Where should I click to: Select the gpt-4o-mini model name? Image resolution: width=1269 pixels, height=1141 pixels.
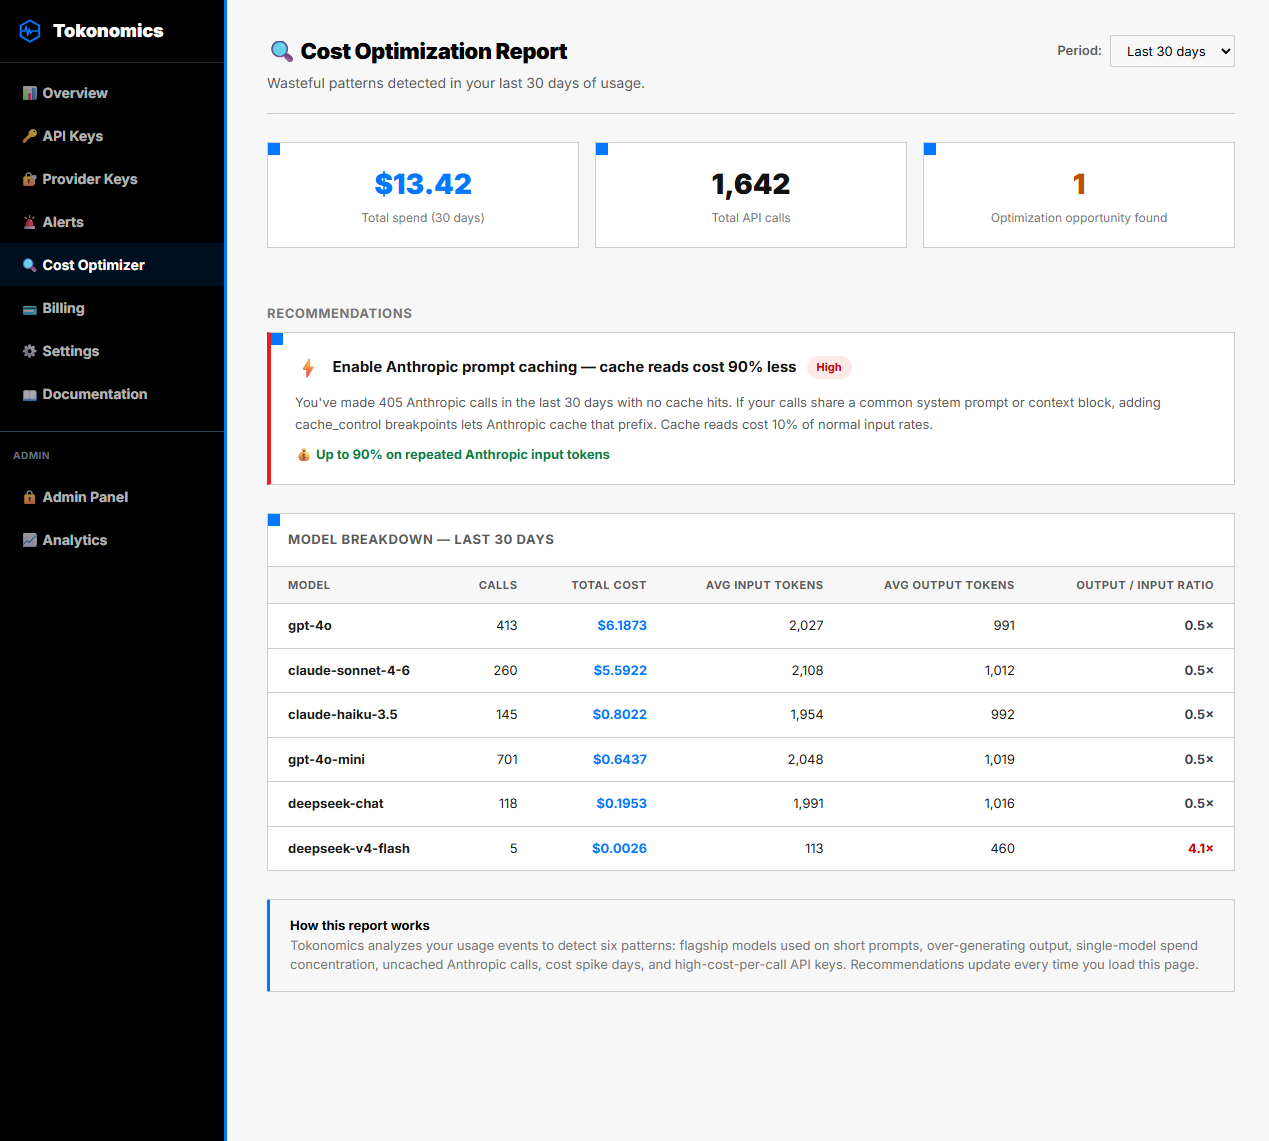pyautogui.click(x=327, y=760)
